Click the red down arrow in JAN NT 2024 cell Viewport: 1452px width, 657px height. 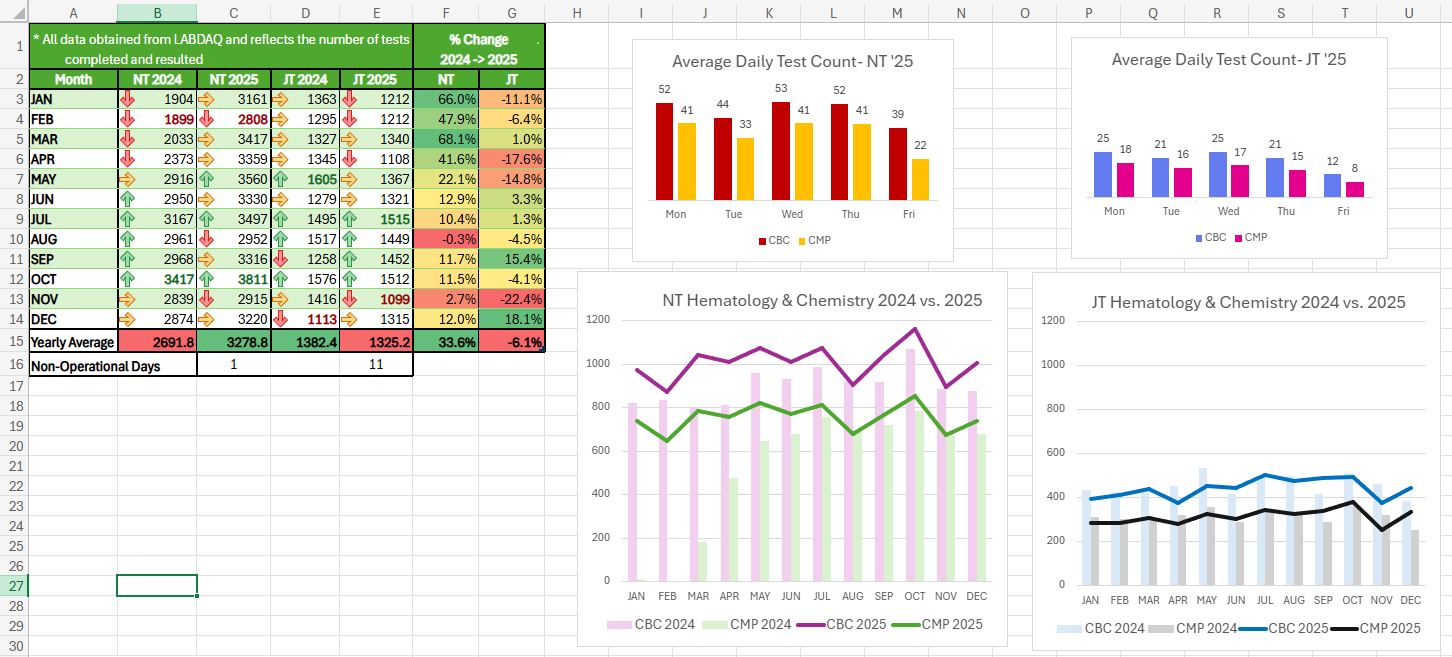point(127,99)
